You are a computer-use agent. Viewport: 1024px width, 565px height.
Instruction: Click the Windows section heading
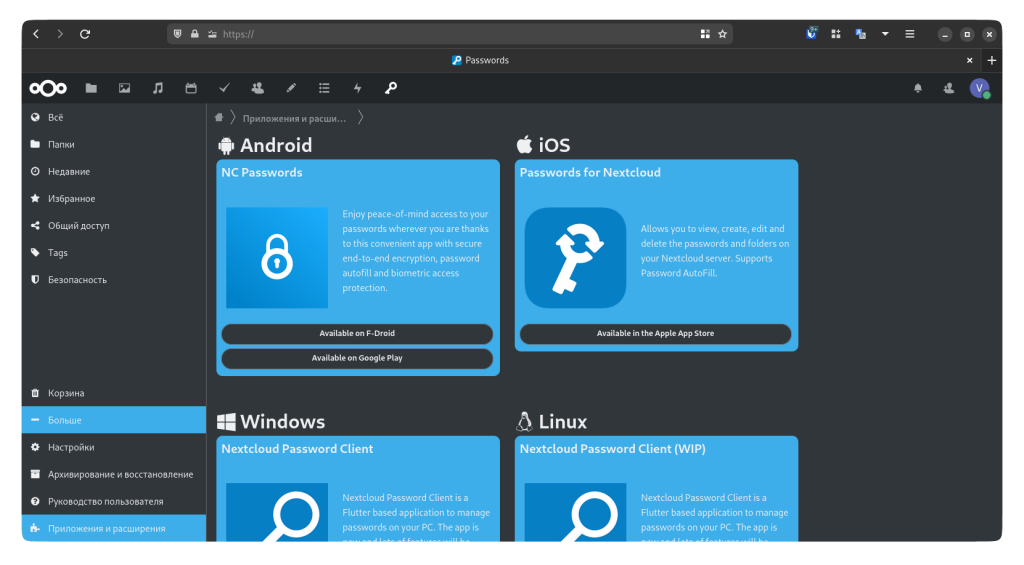tap(271, 421)
